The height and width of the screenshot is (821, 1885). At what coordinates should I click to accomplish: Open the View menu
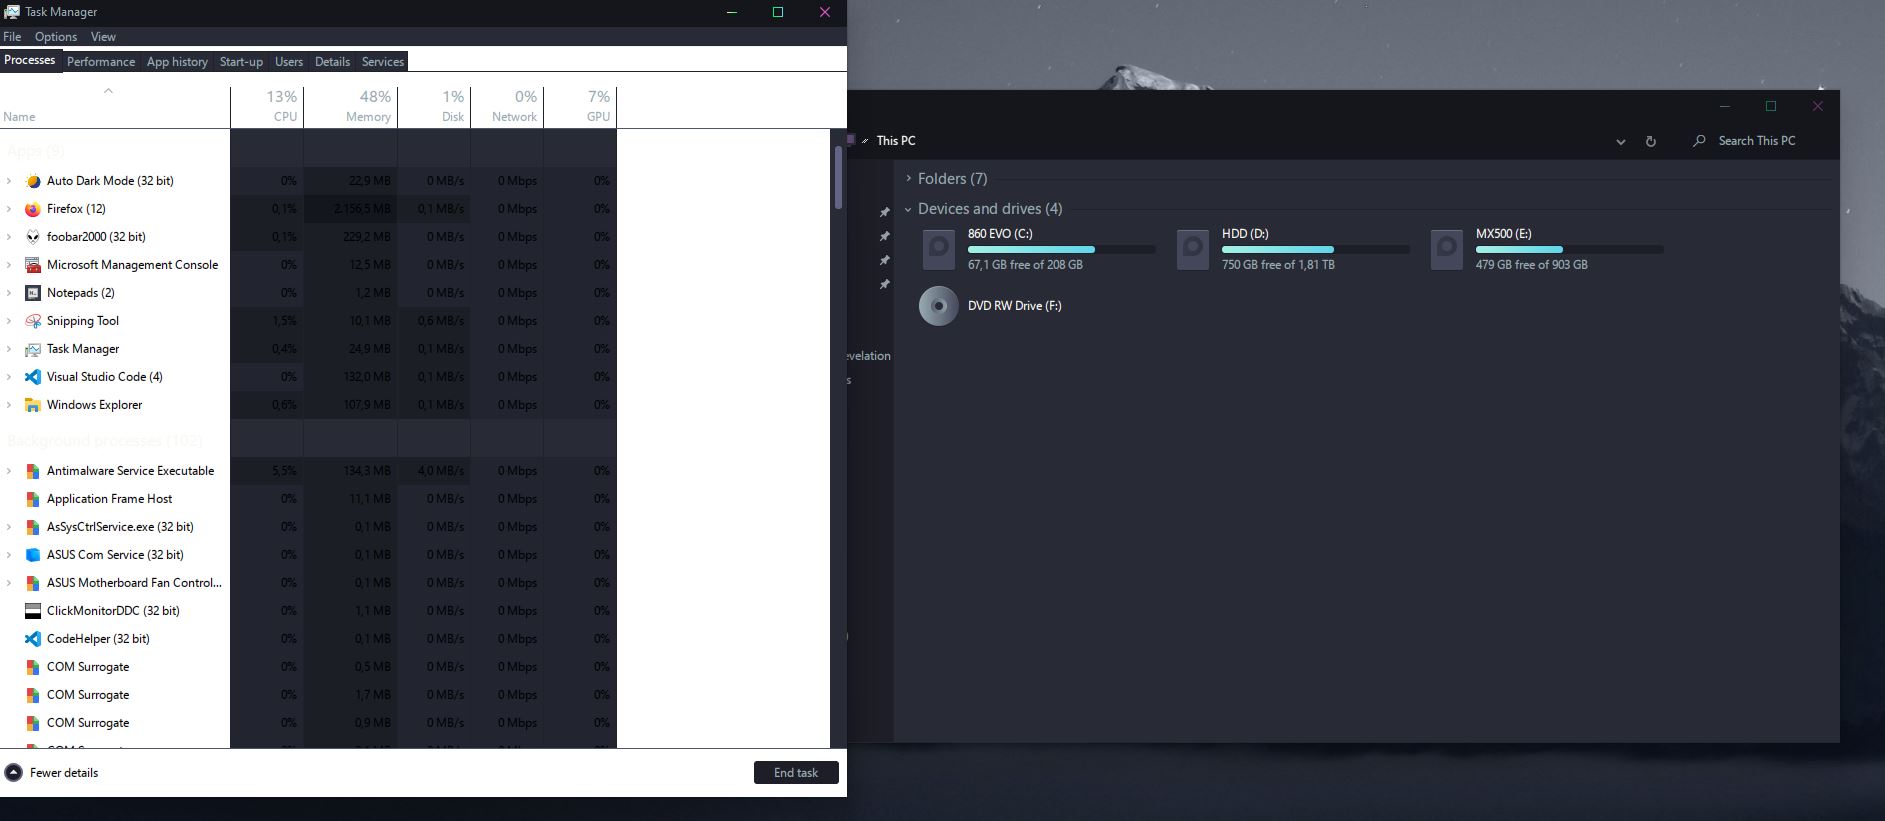[x=103, y=36]
